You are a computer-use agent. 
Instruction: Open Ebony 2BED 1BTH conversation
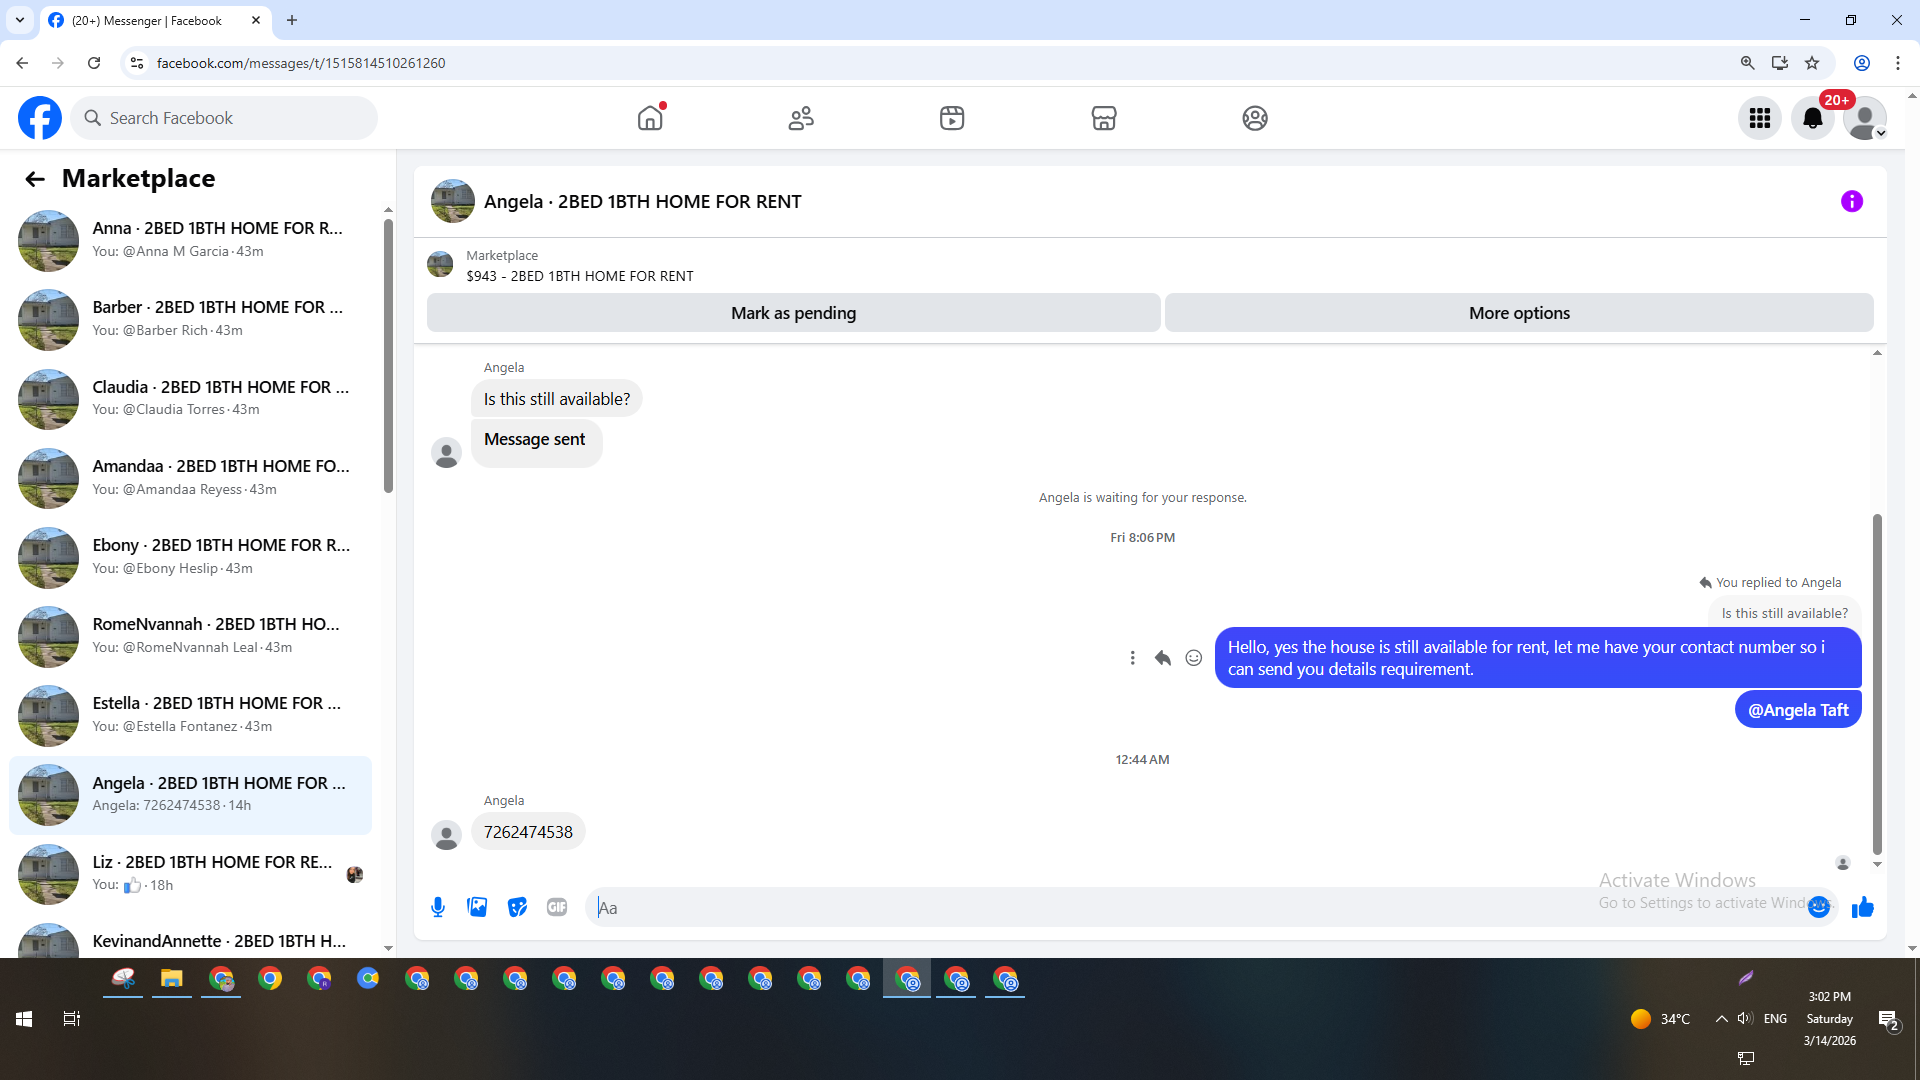coord(190,556)
